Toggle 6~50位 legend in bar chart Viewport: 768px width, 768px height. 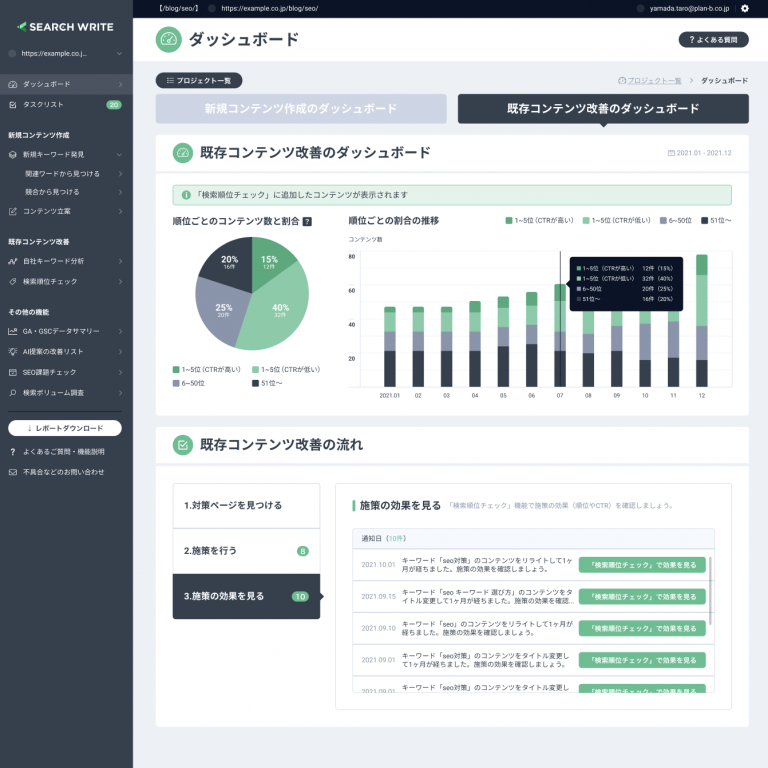(x=676, y=221)
